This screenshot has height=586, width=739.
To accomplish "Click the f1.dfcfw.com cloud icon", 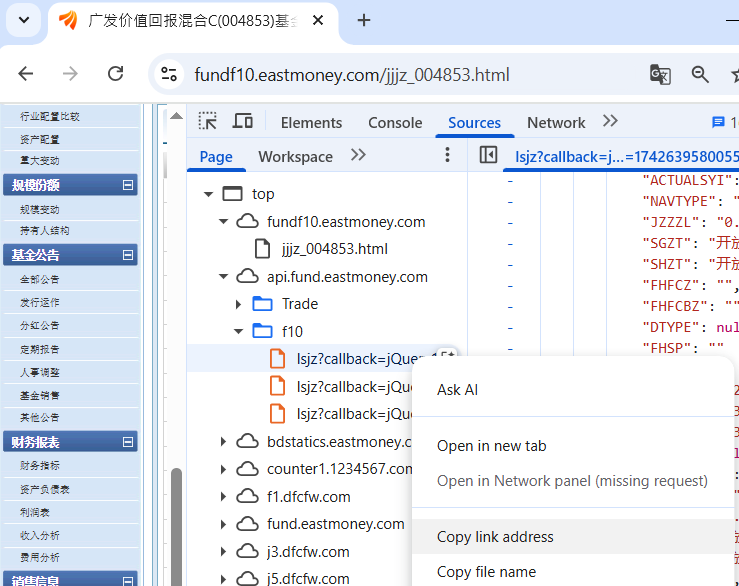I will pos(247,496).
